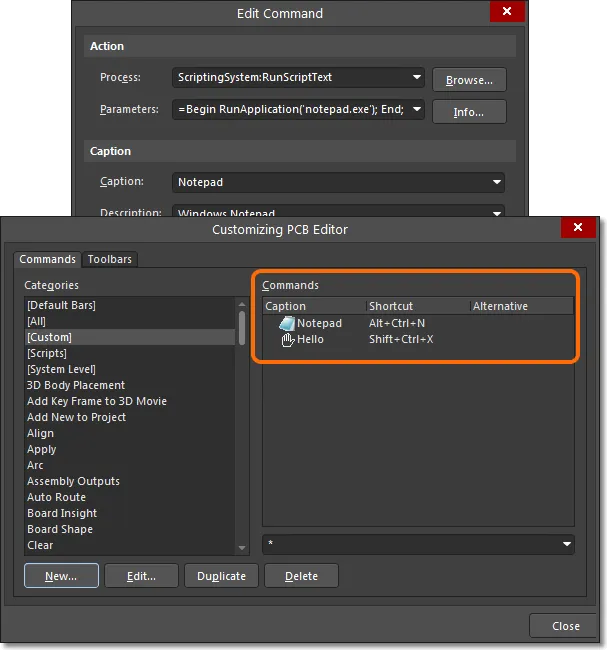Click the Notepad command icon
Image resolution: width=607 pixels, height=650 pixels.
(x=287, y=323)
